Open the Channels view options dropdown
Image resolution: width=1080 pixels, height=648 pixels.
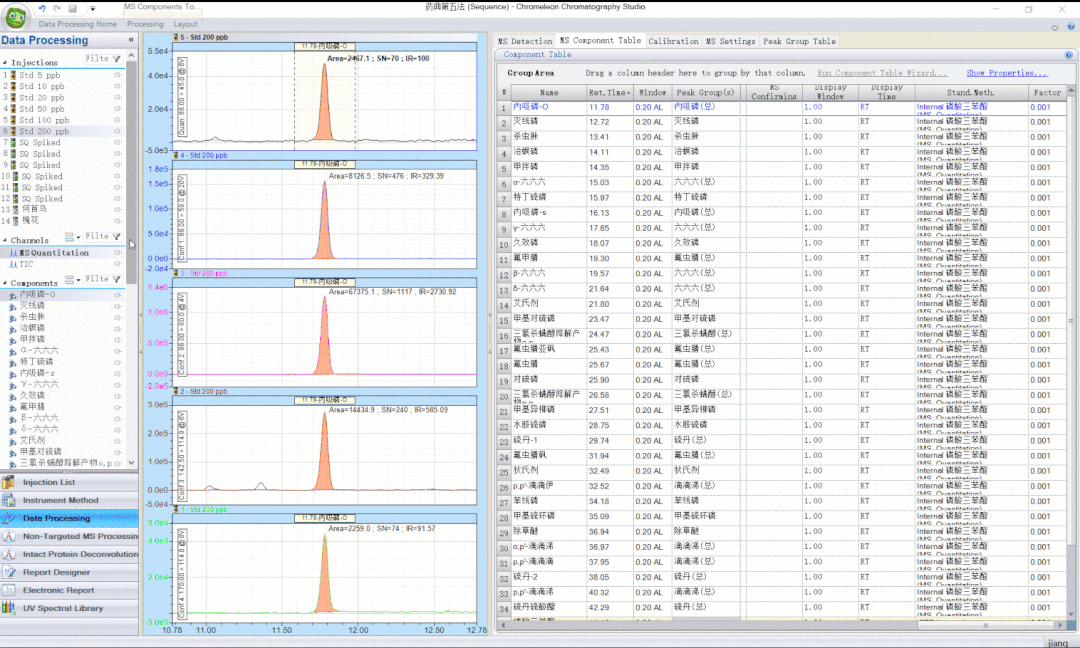click(72, 237)
